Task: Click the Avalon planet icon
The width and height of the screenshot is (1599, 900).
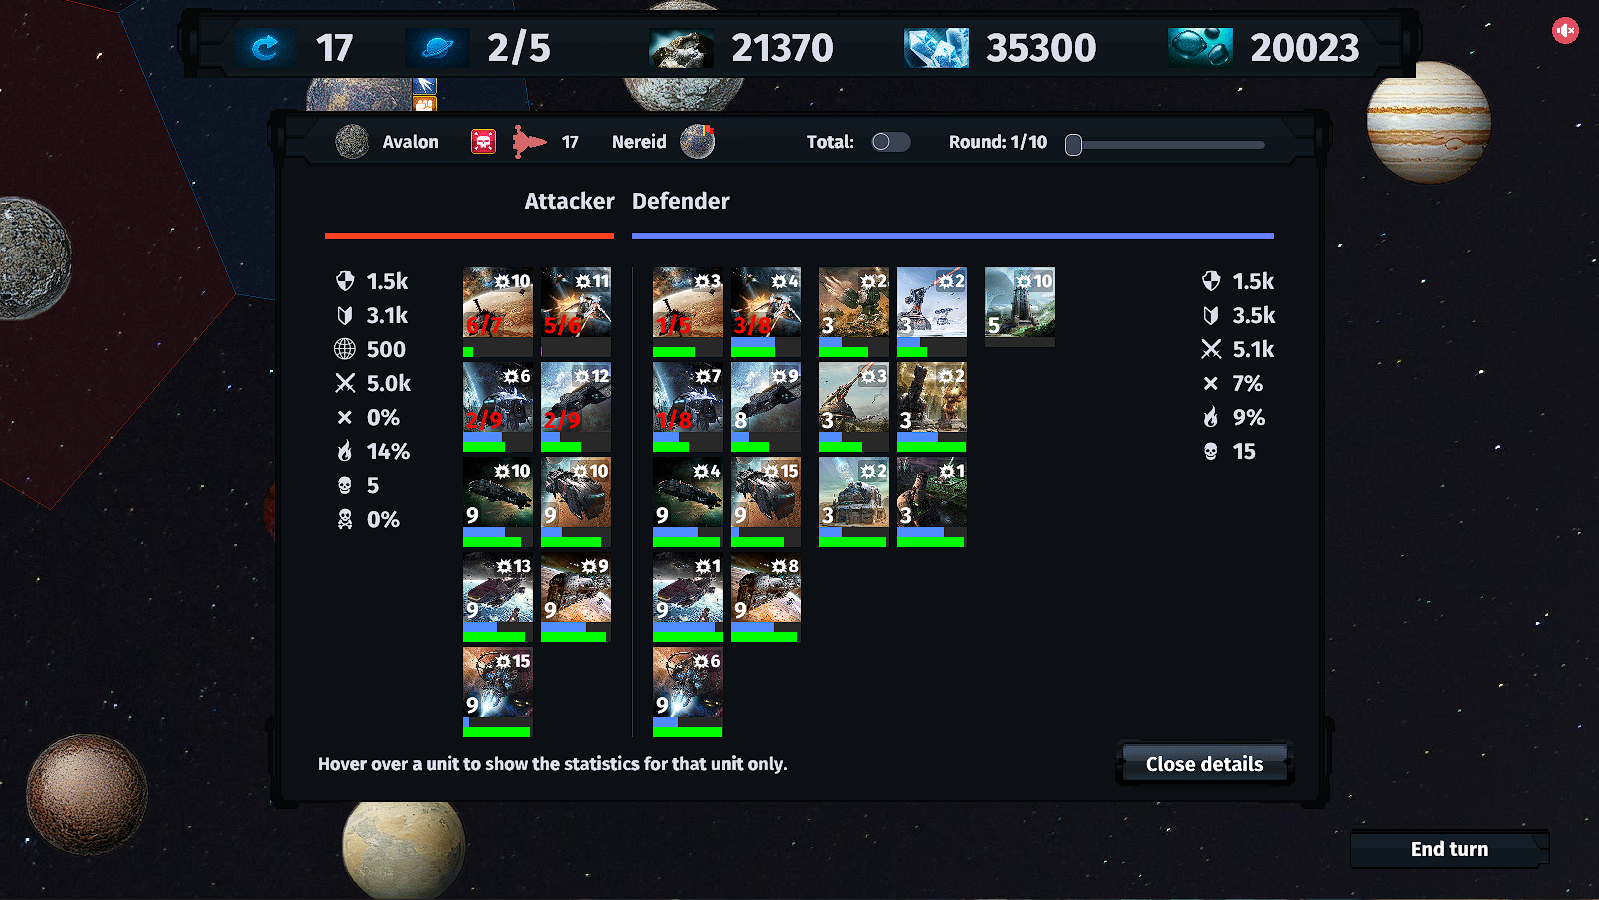Action: pyautogui.click(x=352, y=142)
